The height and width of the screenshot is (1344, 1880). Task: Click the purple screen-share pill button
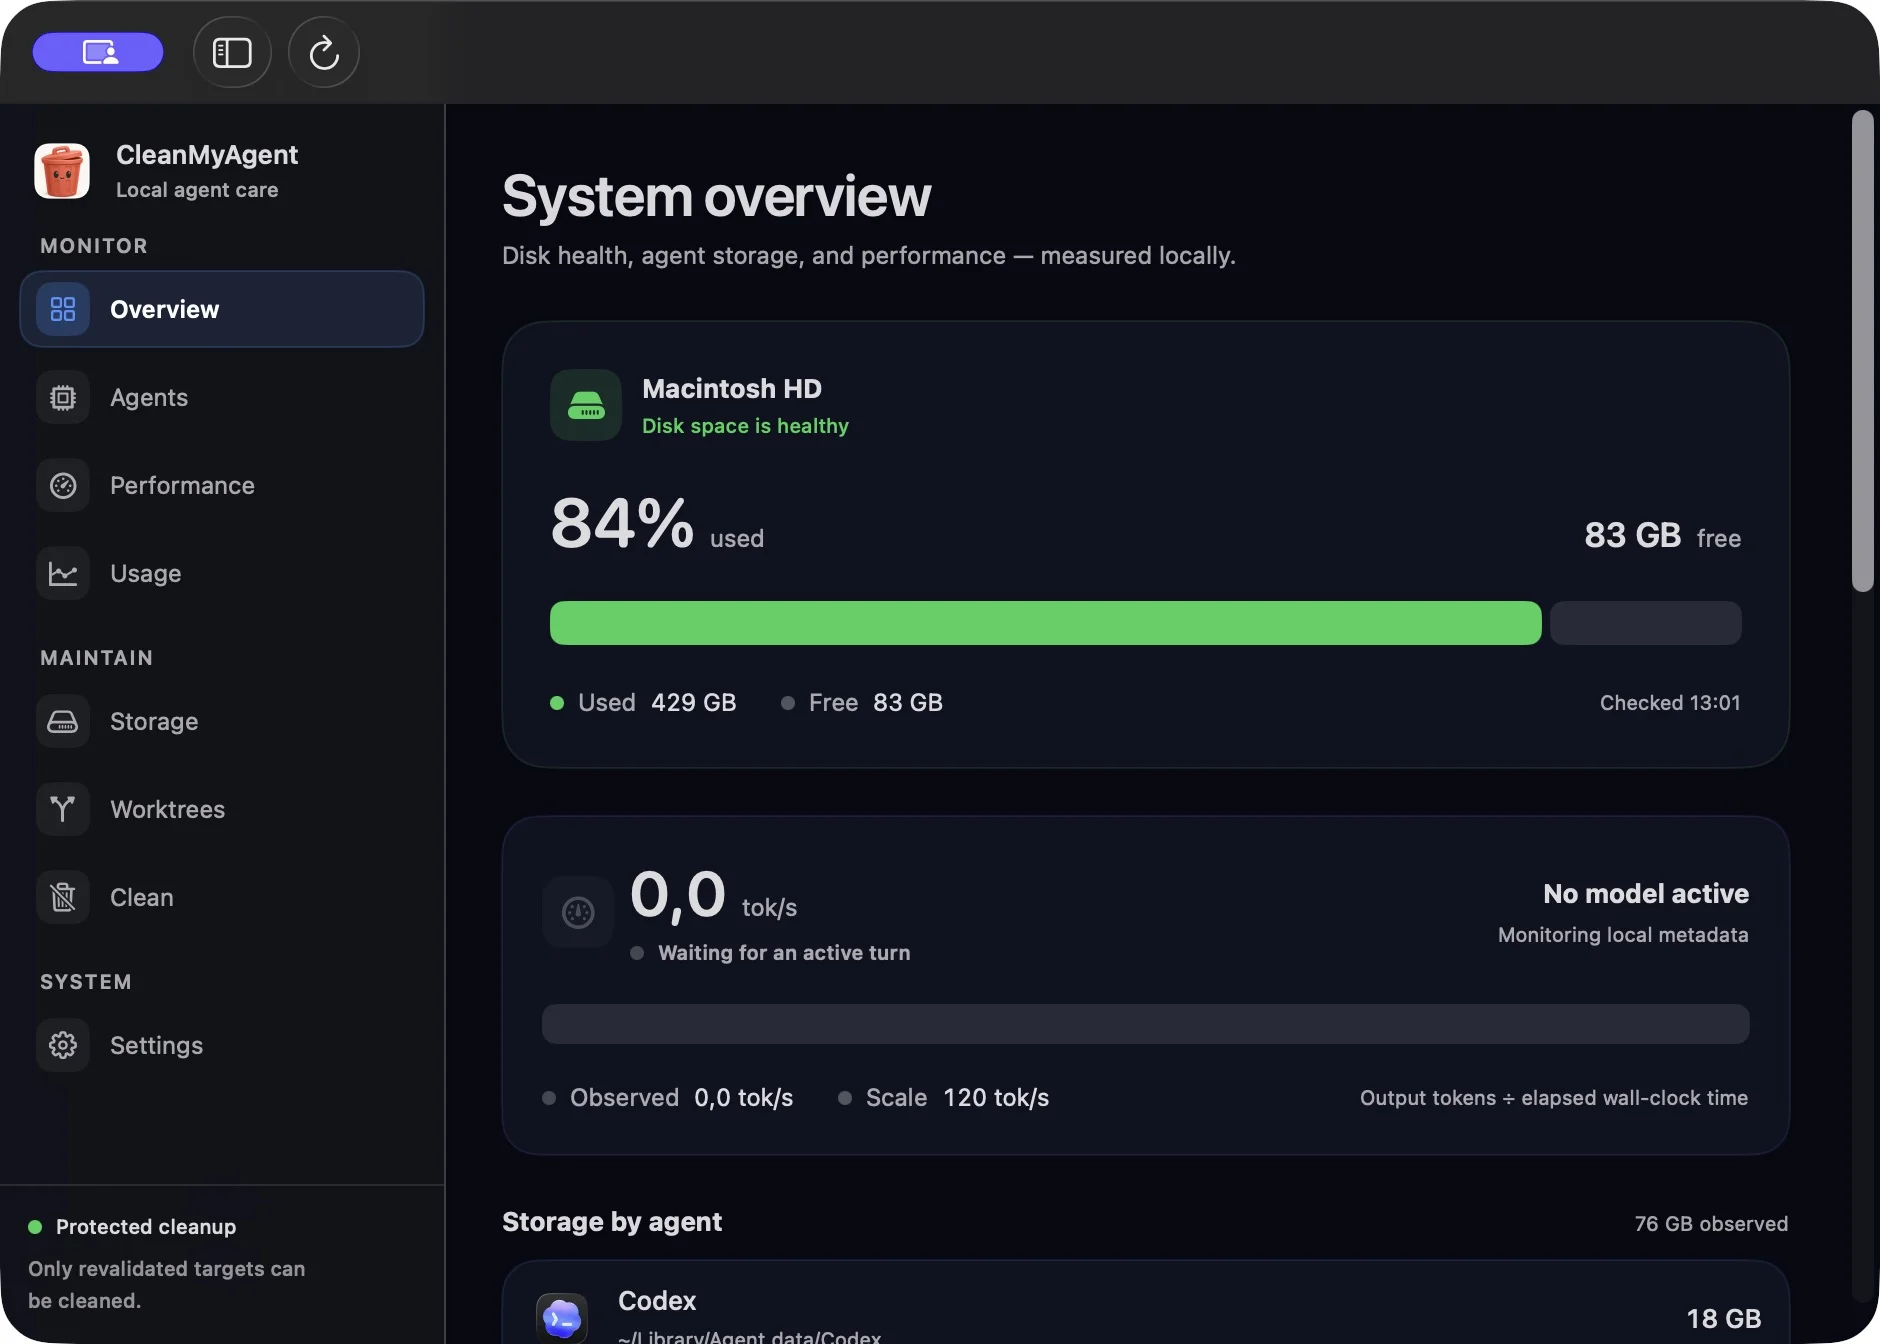click(98, 52)
